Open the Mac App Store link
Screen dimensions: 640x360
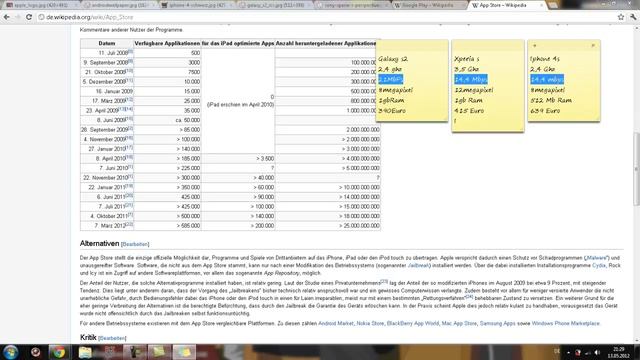coord(459,323)
